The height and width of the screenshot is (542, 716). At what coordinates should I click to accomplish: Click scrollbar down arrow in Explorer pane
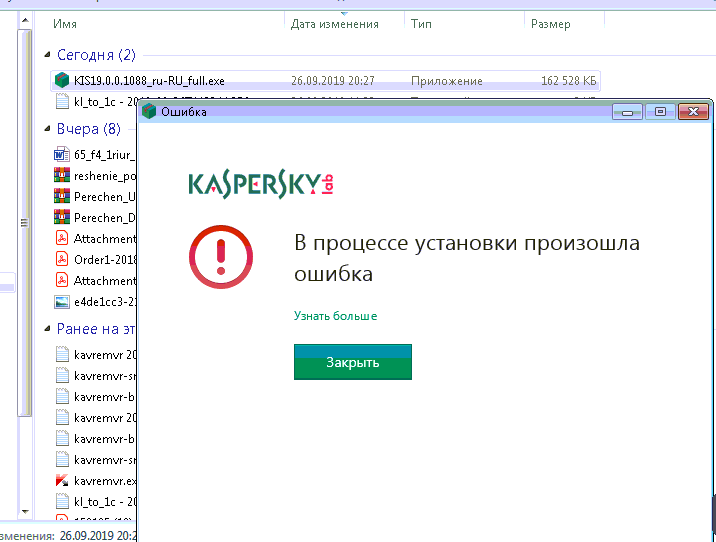pyautogui.click(x=25, y=512)
